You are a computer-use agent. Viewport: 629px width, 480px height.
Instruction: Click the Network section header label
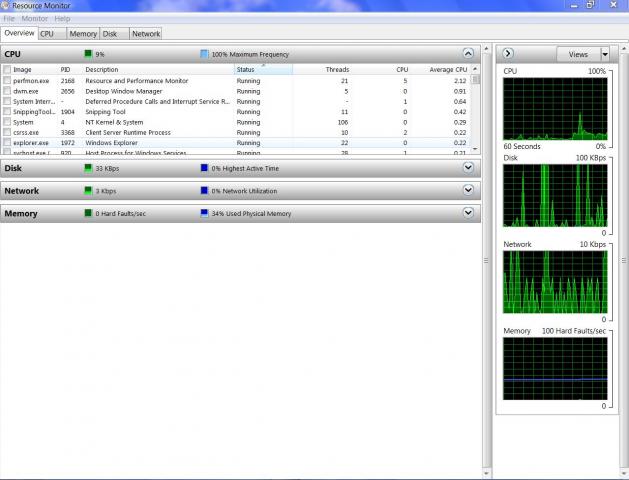tap(22, 191)
